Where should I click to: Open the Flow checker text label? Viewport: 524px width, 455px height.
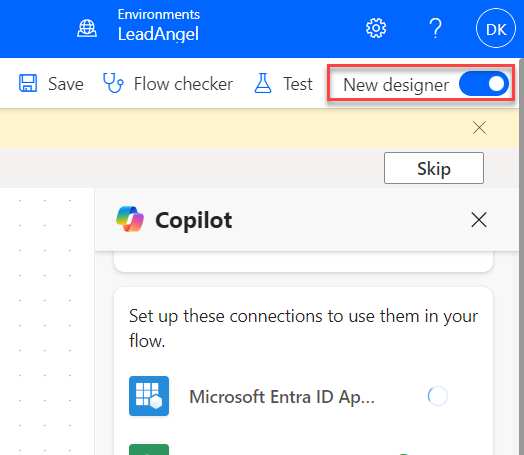click(x=183, y=84)
